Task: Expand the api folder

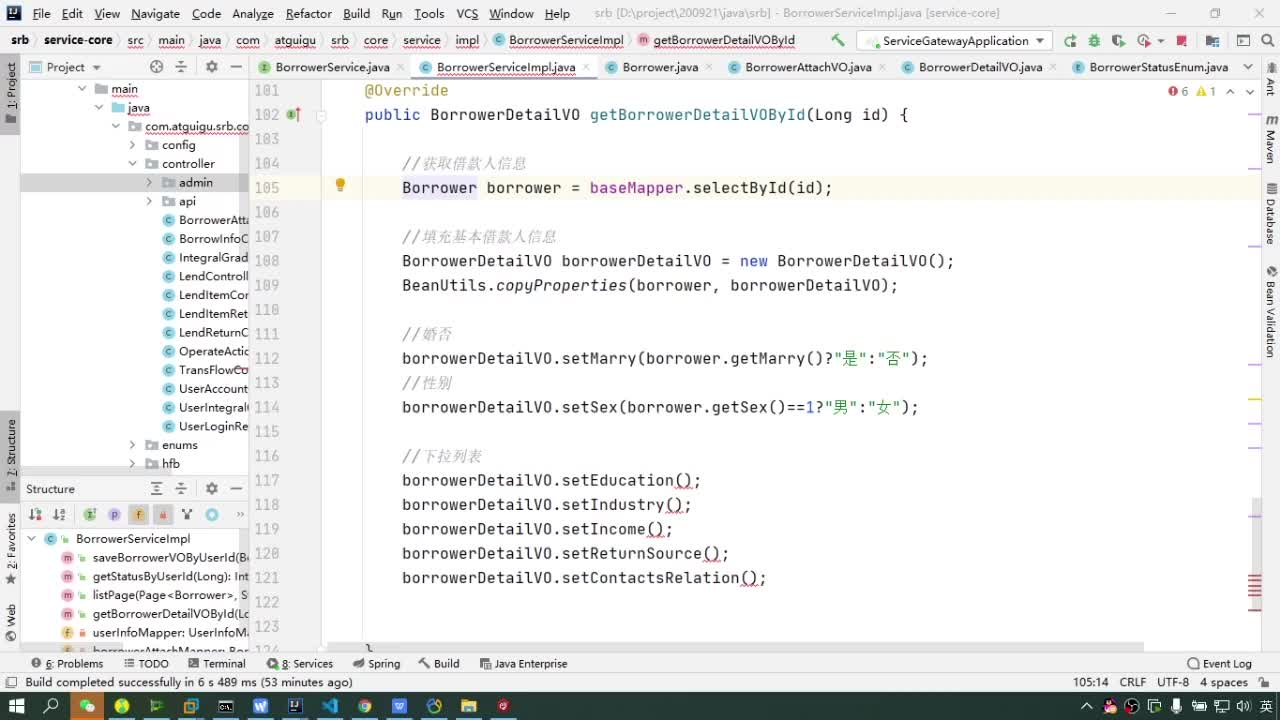Action: point(149,201)
